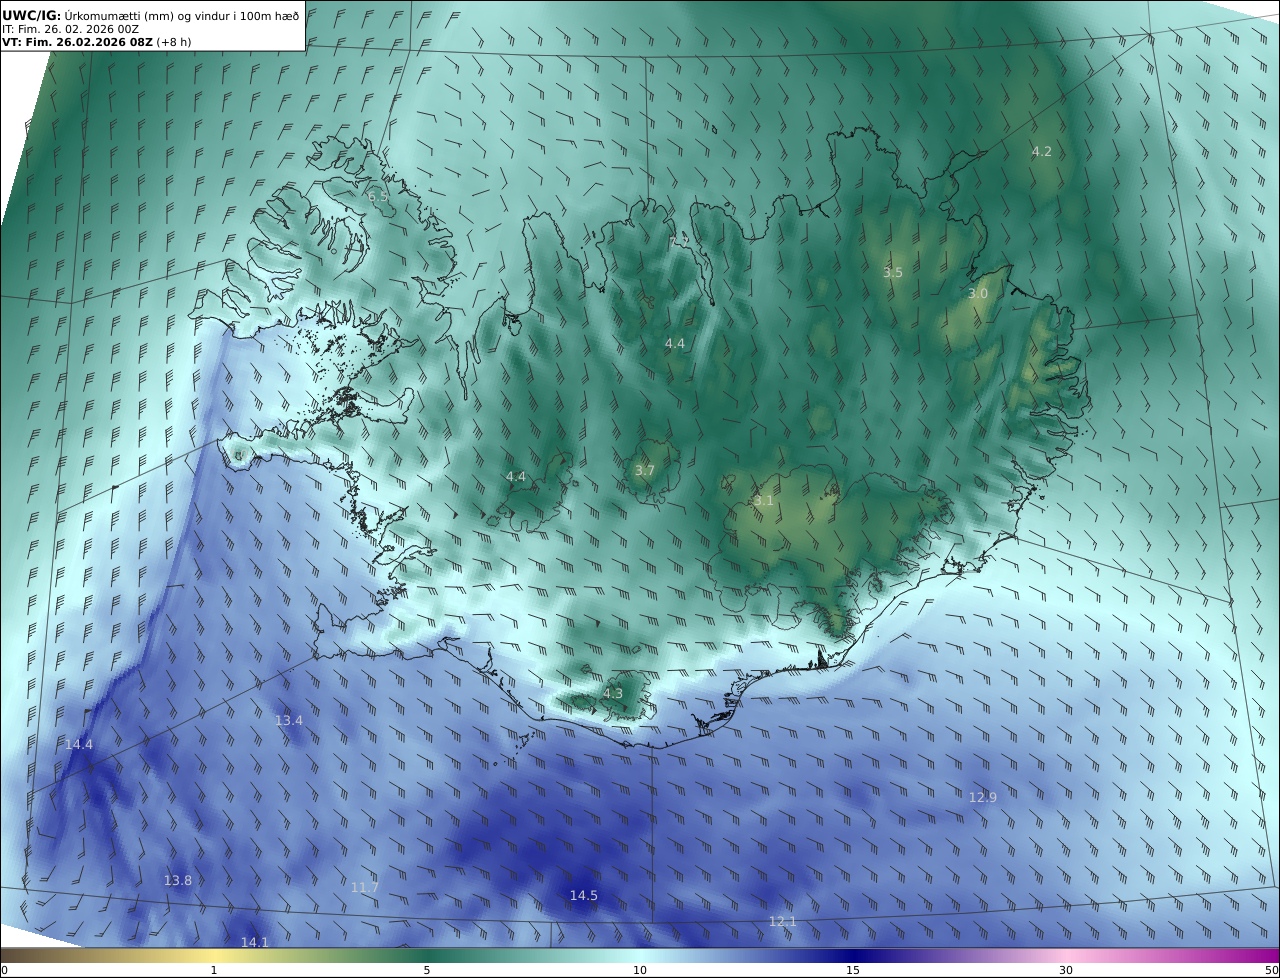Click the 5 tick label on the colorbar
The image size is (1280, 978).
coord(427,970)
